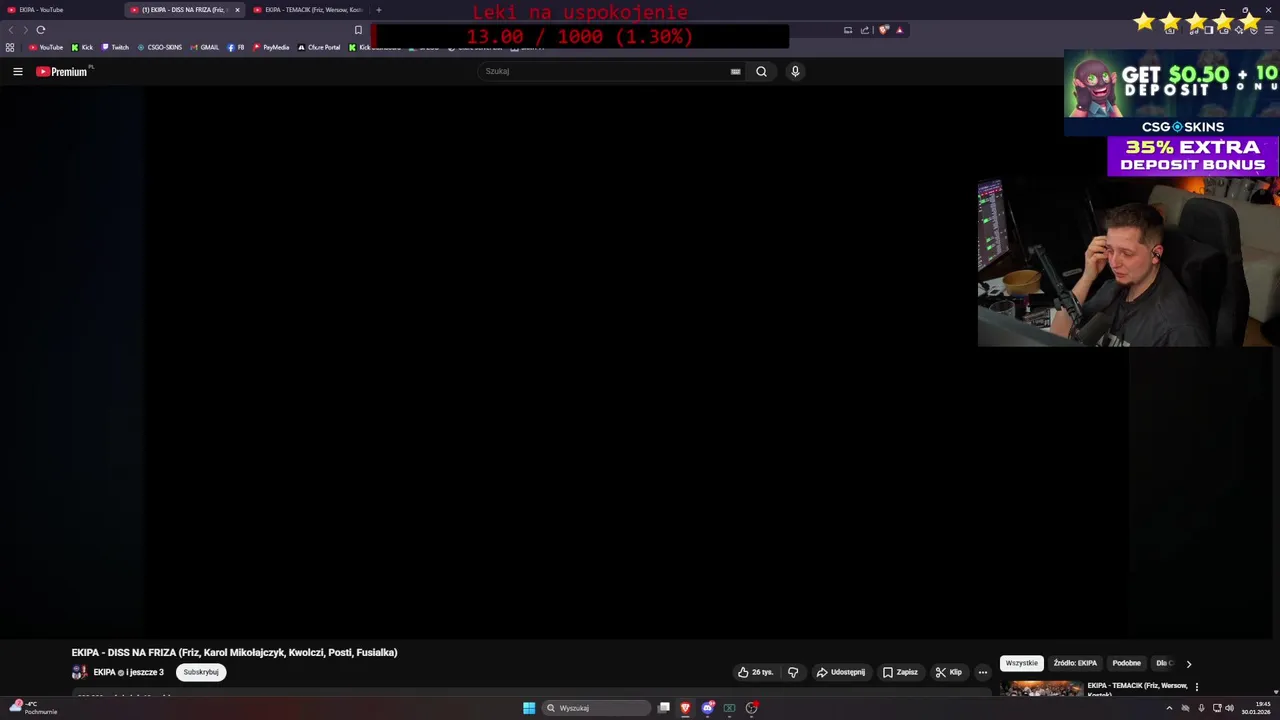Click the share page icon in address bar
Viewport: 1280px width, 720px height.
[x=865, y=30]
